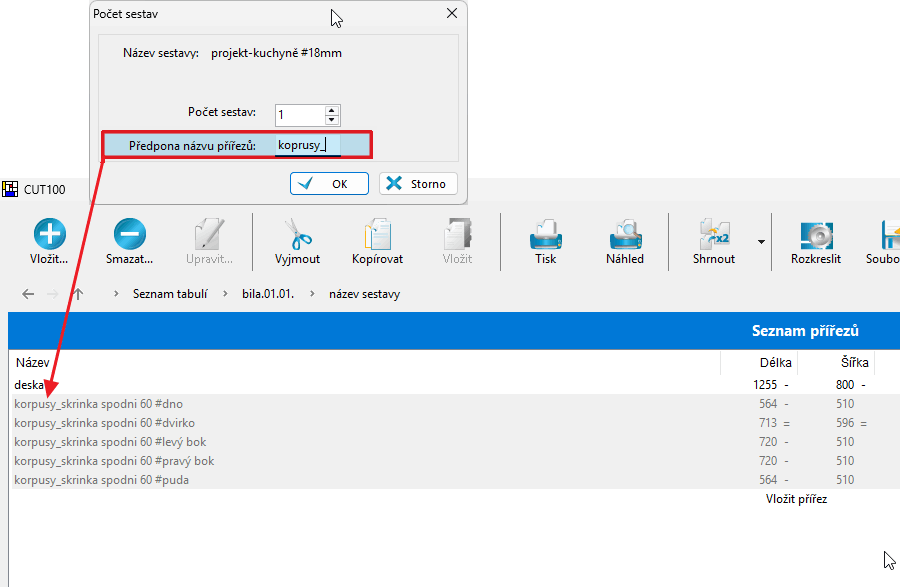Viewport: 900px width, 587px height.
Task: Open print with the Tisk icon
Action: (545, 236)
